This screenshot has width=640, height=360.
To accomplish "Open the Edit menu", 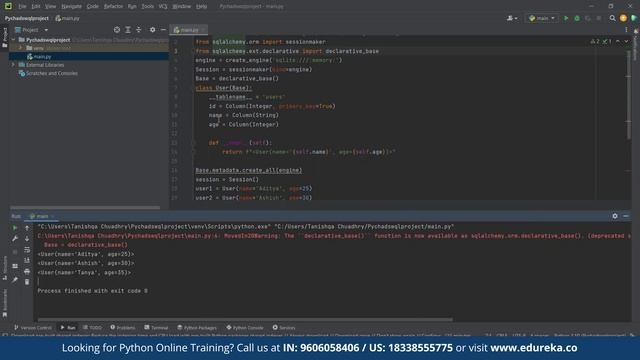I will click(36, 6).
